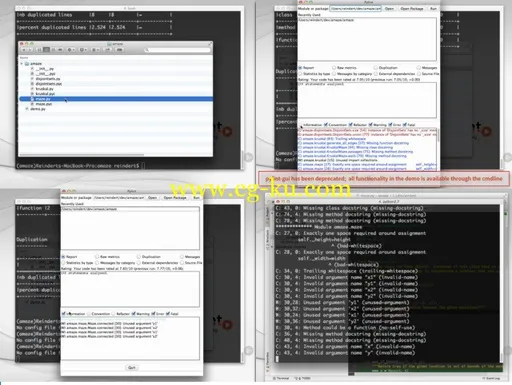This screenshot has width=512, height=385.
Task: Select maze.pyc in the Finder list
Action: point(44,104)
